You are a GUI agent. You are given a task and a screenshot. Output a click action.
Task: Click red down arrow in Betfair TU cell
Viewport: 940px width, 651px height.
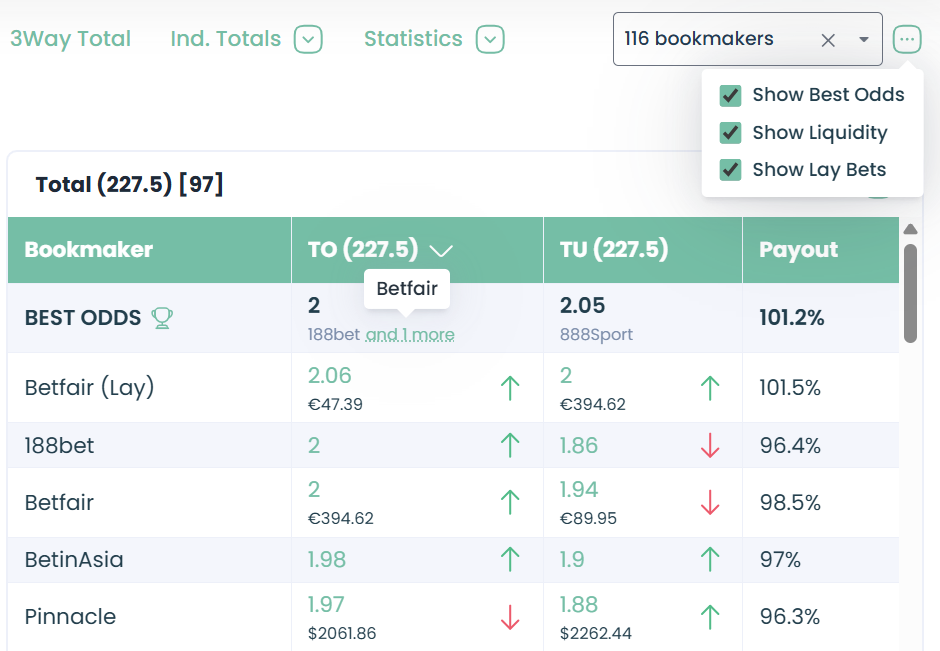coord(710,502)
